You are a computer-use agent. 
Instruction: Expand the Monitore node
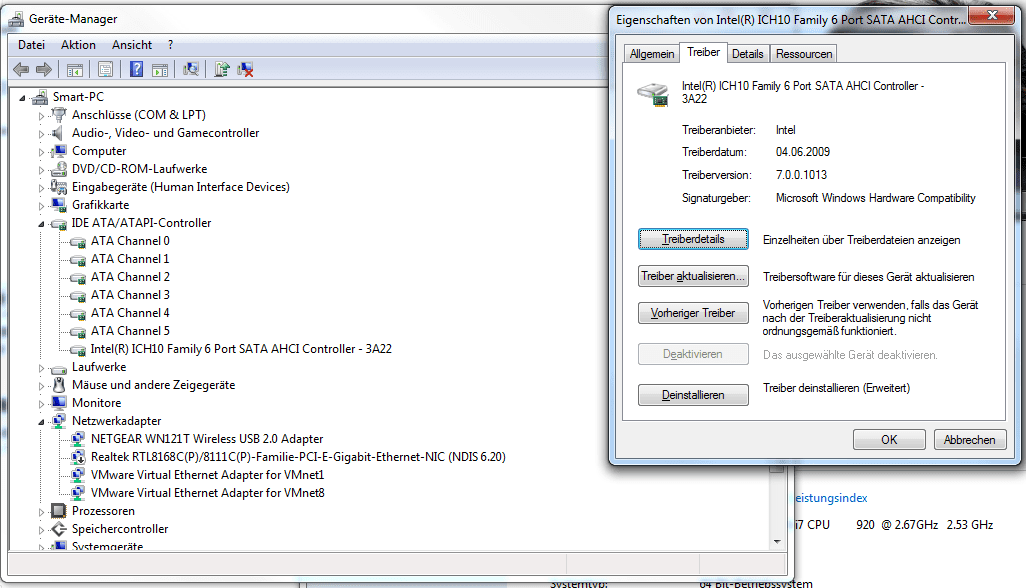point(41,404)
